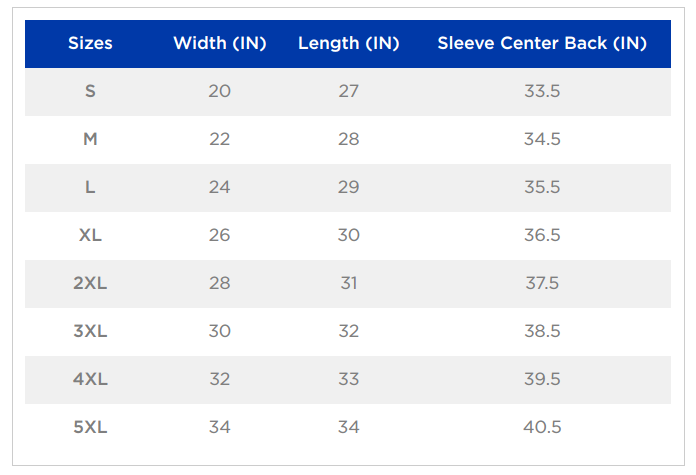Select the S size row label
Viewport: 696px width, 475px height.
90,91
